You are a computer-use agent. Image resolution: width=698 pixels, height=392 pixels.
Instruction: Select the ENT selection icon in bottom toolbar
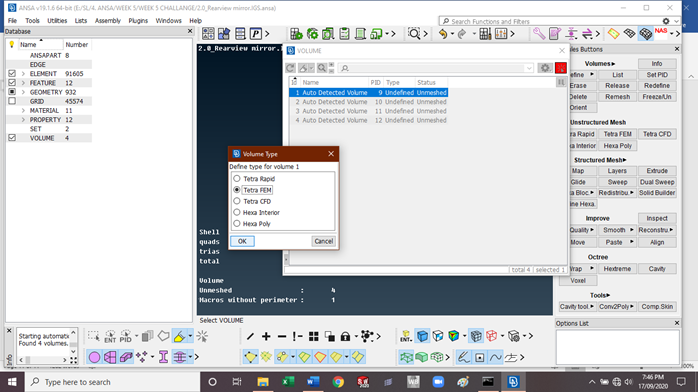110,336
